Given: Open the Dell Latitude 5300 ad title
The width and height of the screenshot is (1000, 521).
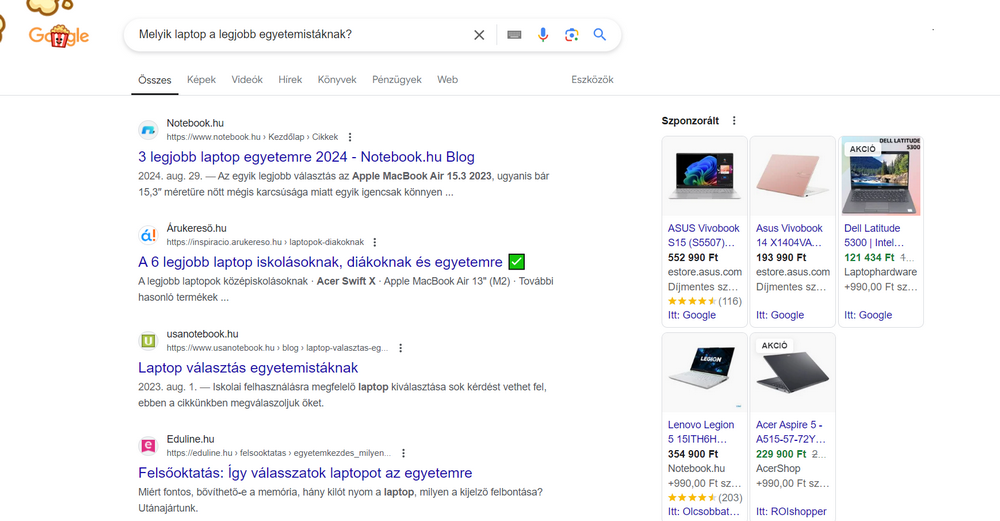Looking at the screenshot, I should (x=874, y=235).
